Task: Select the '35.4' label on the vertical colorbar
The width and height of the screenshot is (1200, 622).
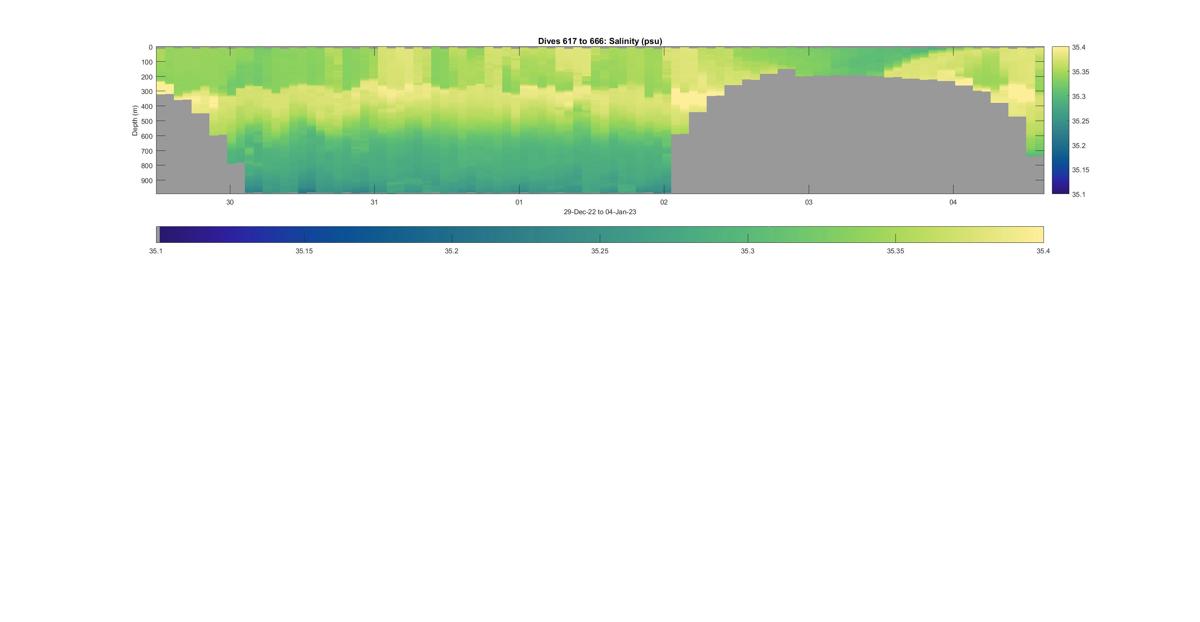Action: 1079,47
